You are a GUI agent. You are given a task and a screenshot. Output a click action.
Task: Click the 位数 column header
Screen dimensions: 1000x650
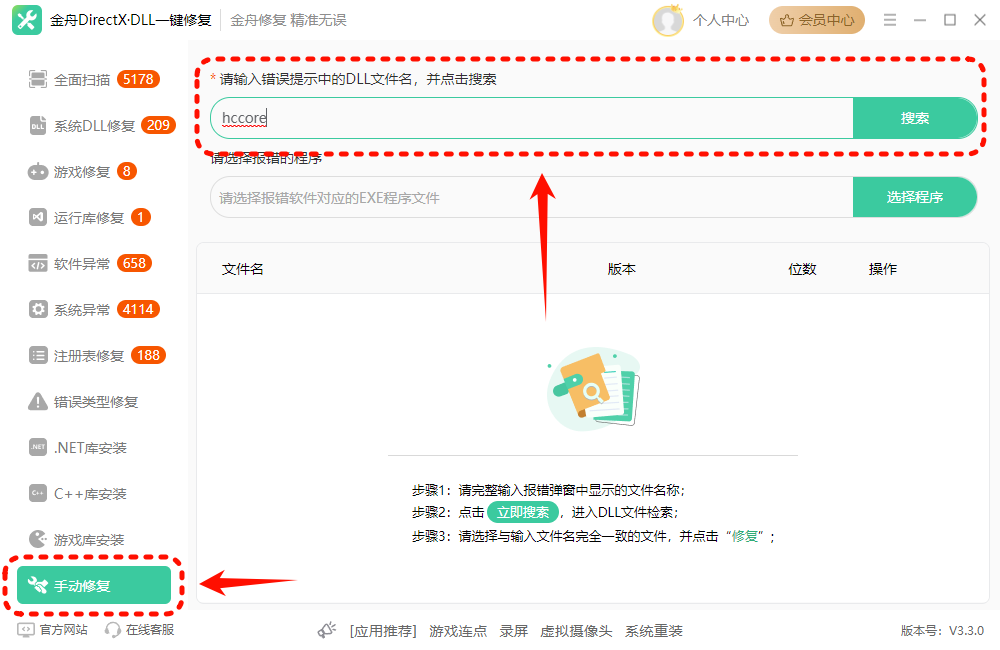click(x=802, y=269)
